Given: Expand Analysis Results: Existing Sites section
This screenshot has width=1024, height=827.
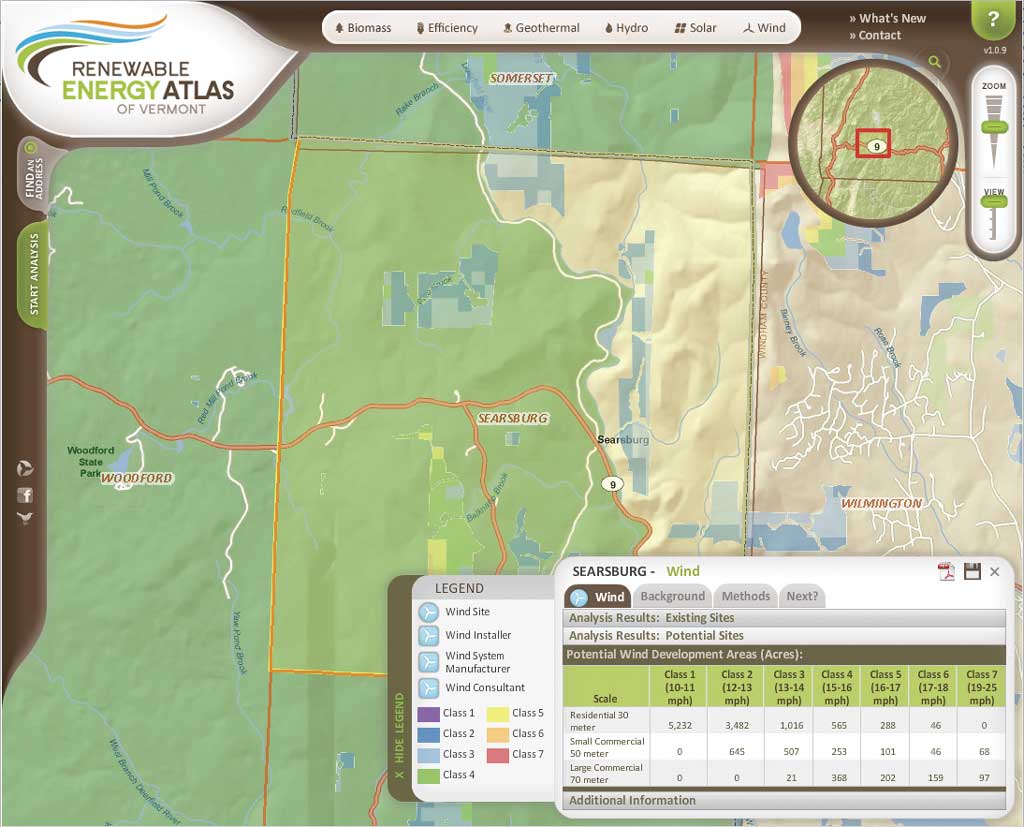Looking at the screenshot, I should [784, 618].
